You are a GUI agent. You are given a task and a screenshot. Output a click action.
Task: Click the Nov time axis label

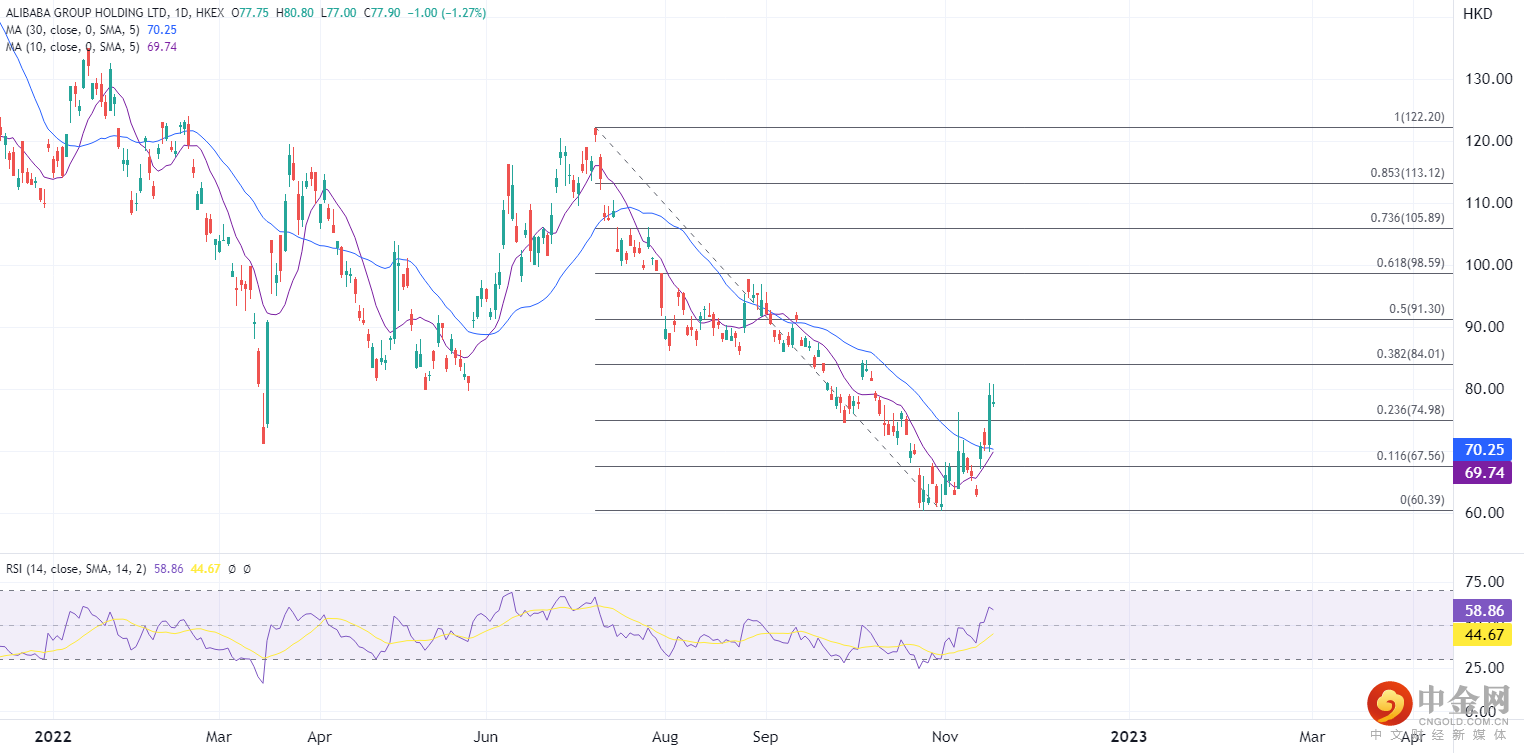pyautogui.click(x=943, y=737)
